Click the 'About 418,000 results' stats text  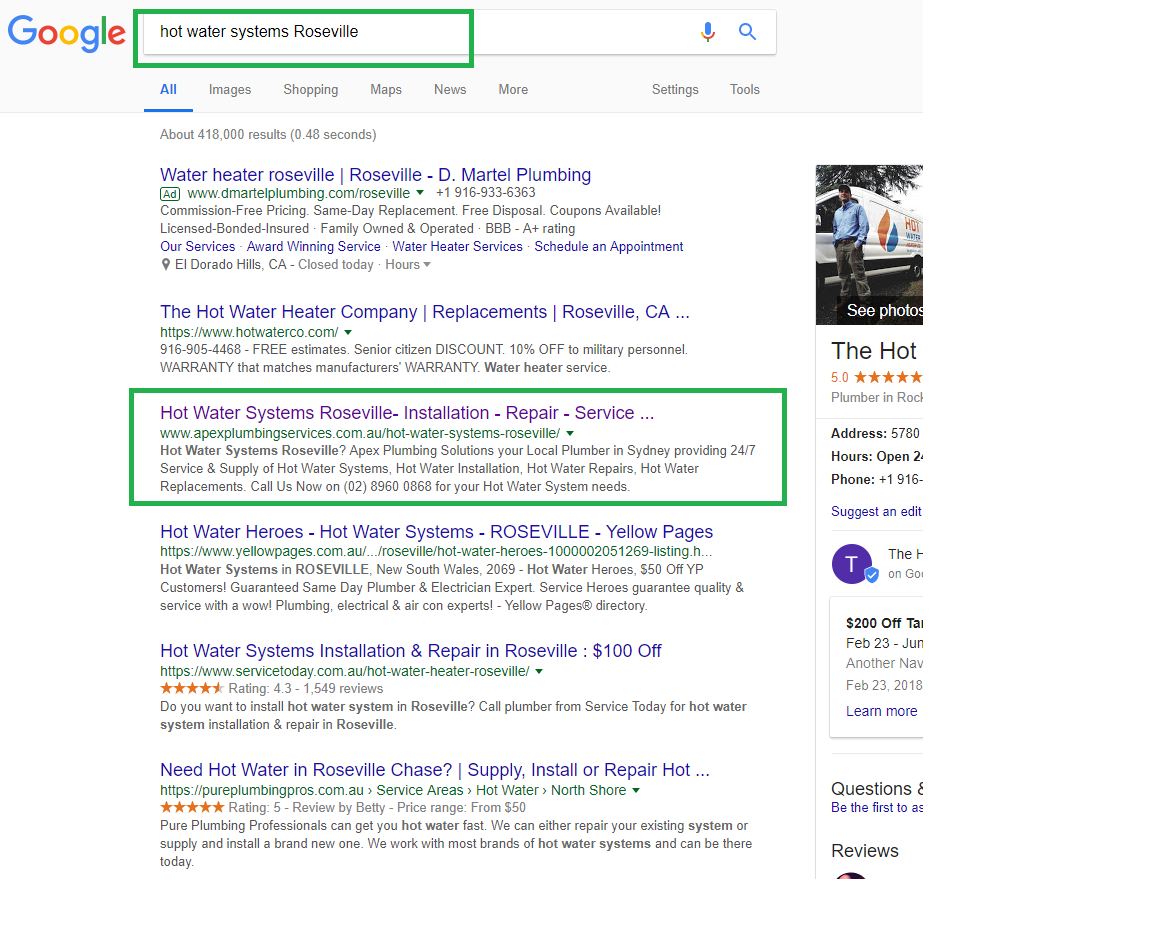click(x=268, y=134)
